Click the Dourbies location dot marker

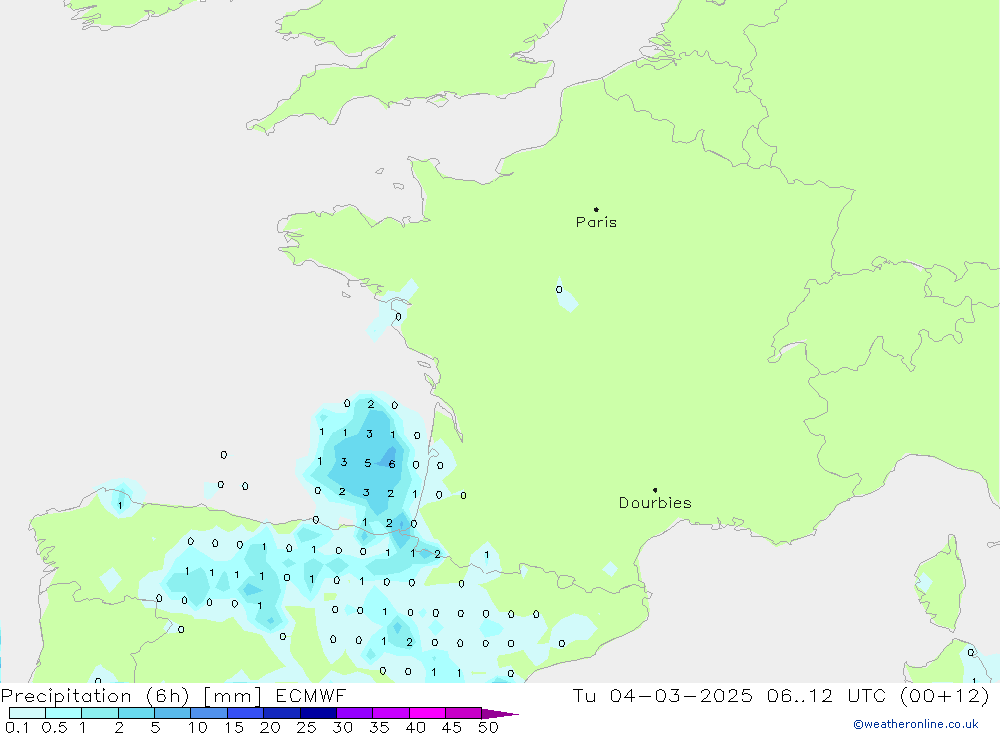click(655, 490)
